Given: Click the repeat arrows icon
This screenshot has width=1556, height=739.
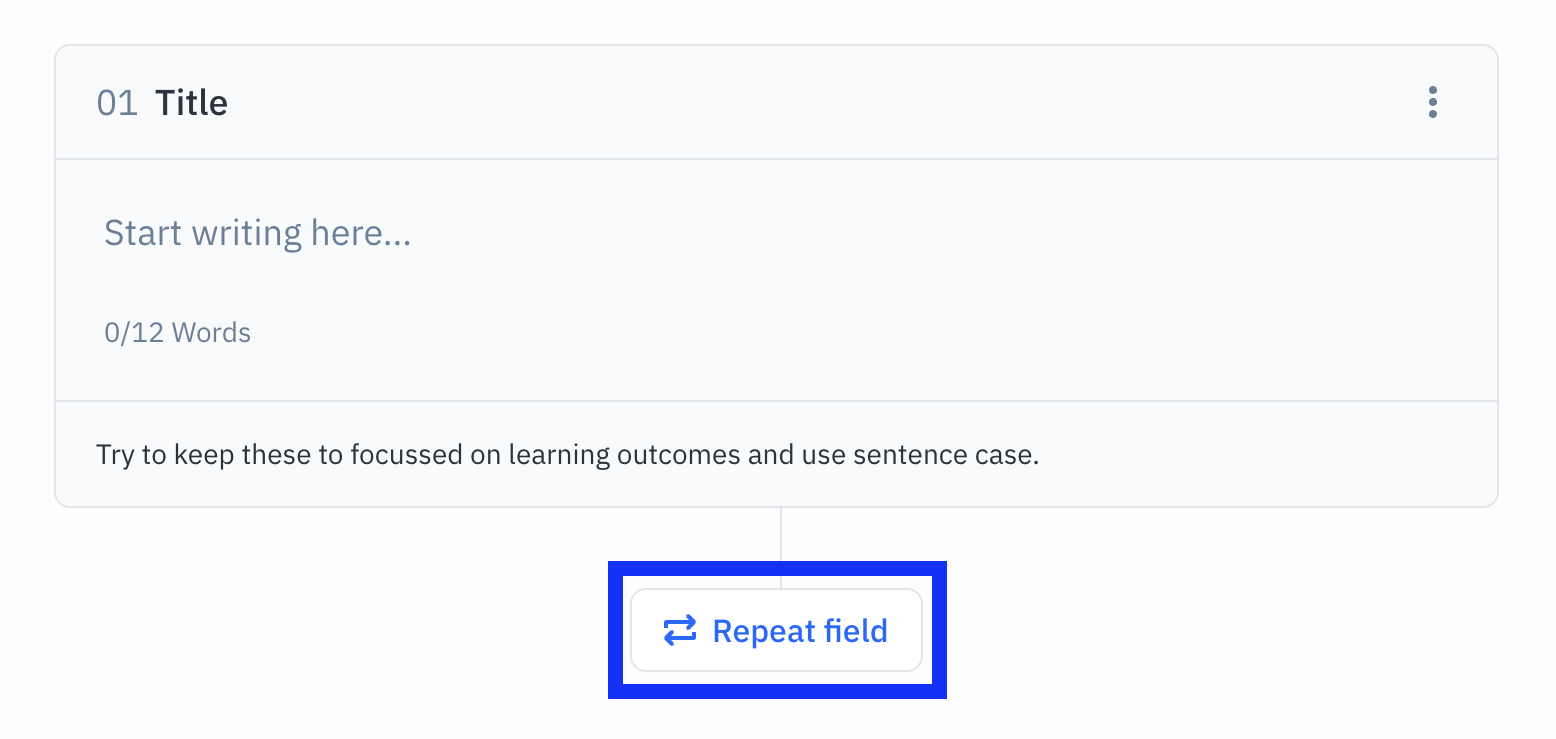Looking at the screenshot, I should click(x=680, y=631).
